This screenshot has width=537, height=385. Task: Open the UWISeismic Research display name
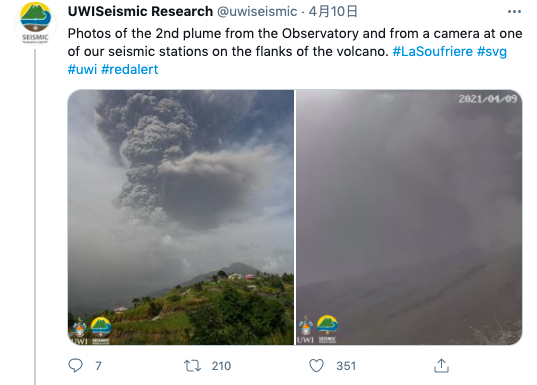(x=140, y=11)
